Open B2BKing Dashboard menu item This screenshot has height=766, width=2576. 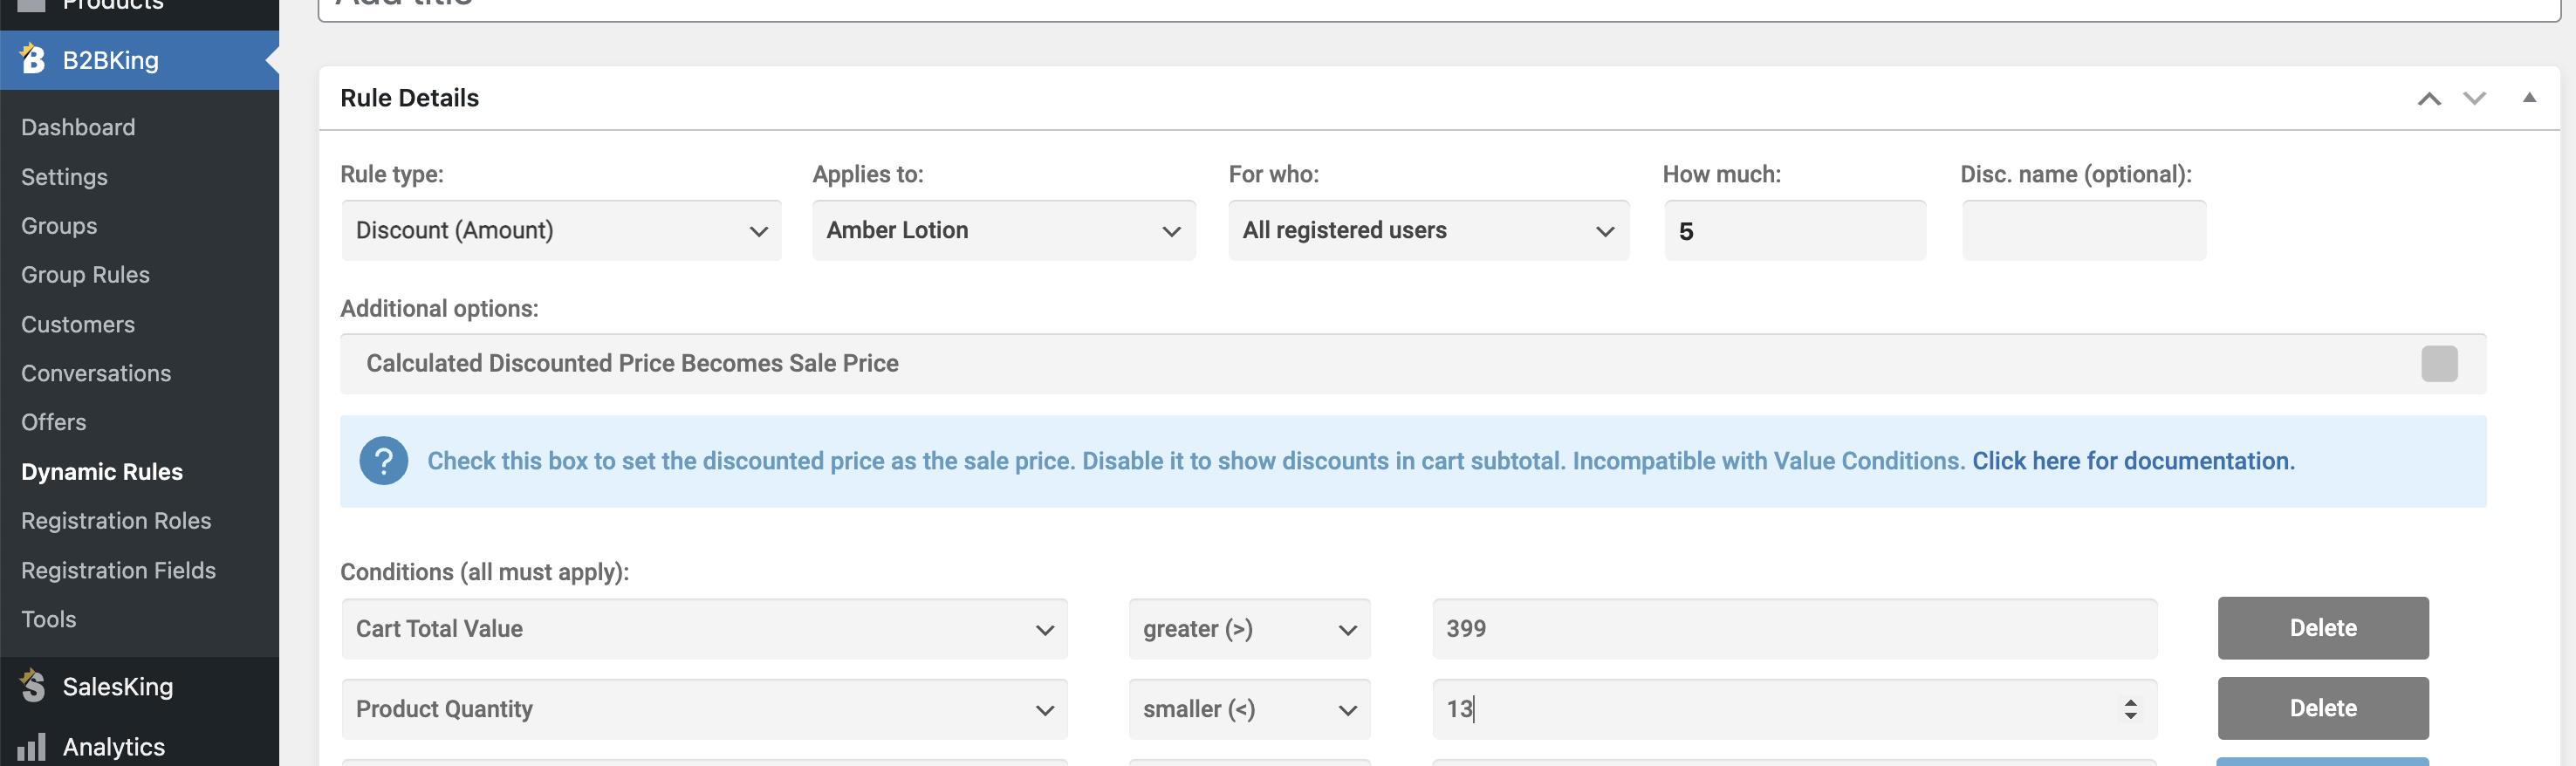click(x=78, y=127)
